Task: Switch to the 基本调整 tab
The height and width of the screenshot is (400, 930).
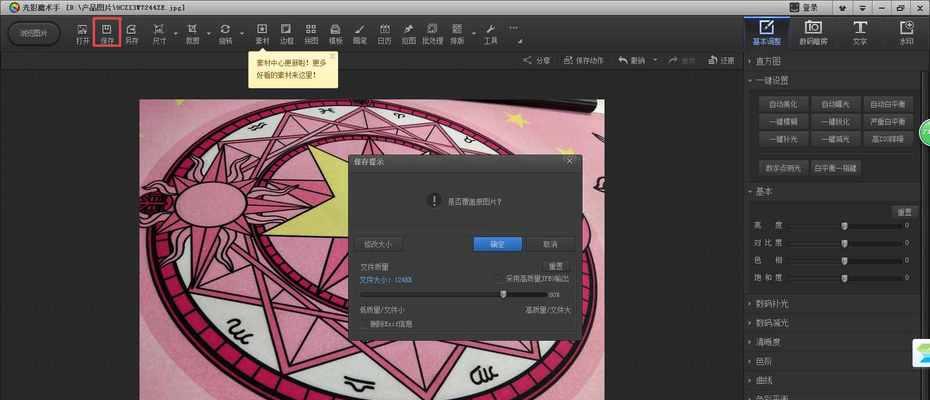Action: 767,33
